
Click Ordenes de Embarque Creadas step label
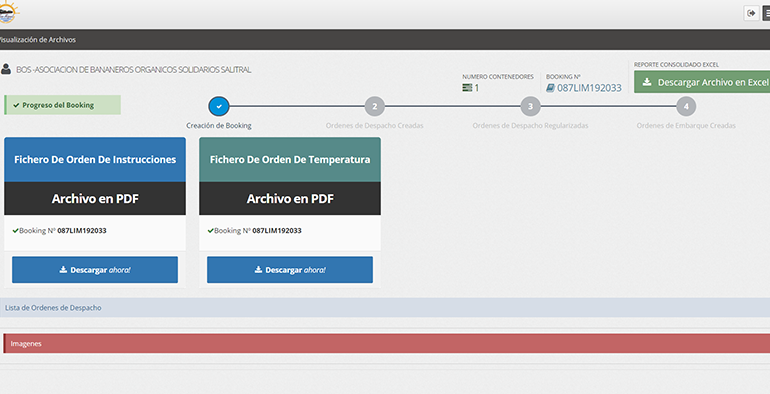686,126
